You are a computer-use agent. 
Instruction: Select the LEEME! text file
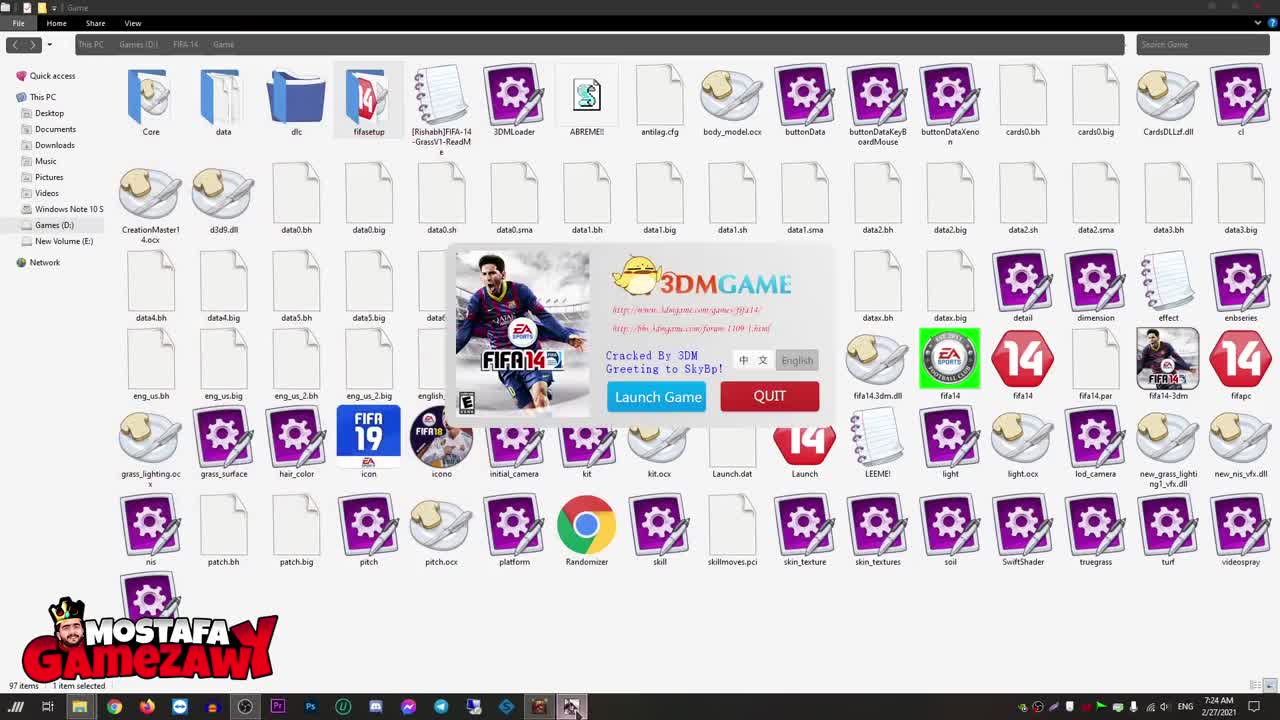[x=877, y=443]
